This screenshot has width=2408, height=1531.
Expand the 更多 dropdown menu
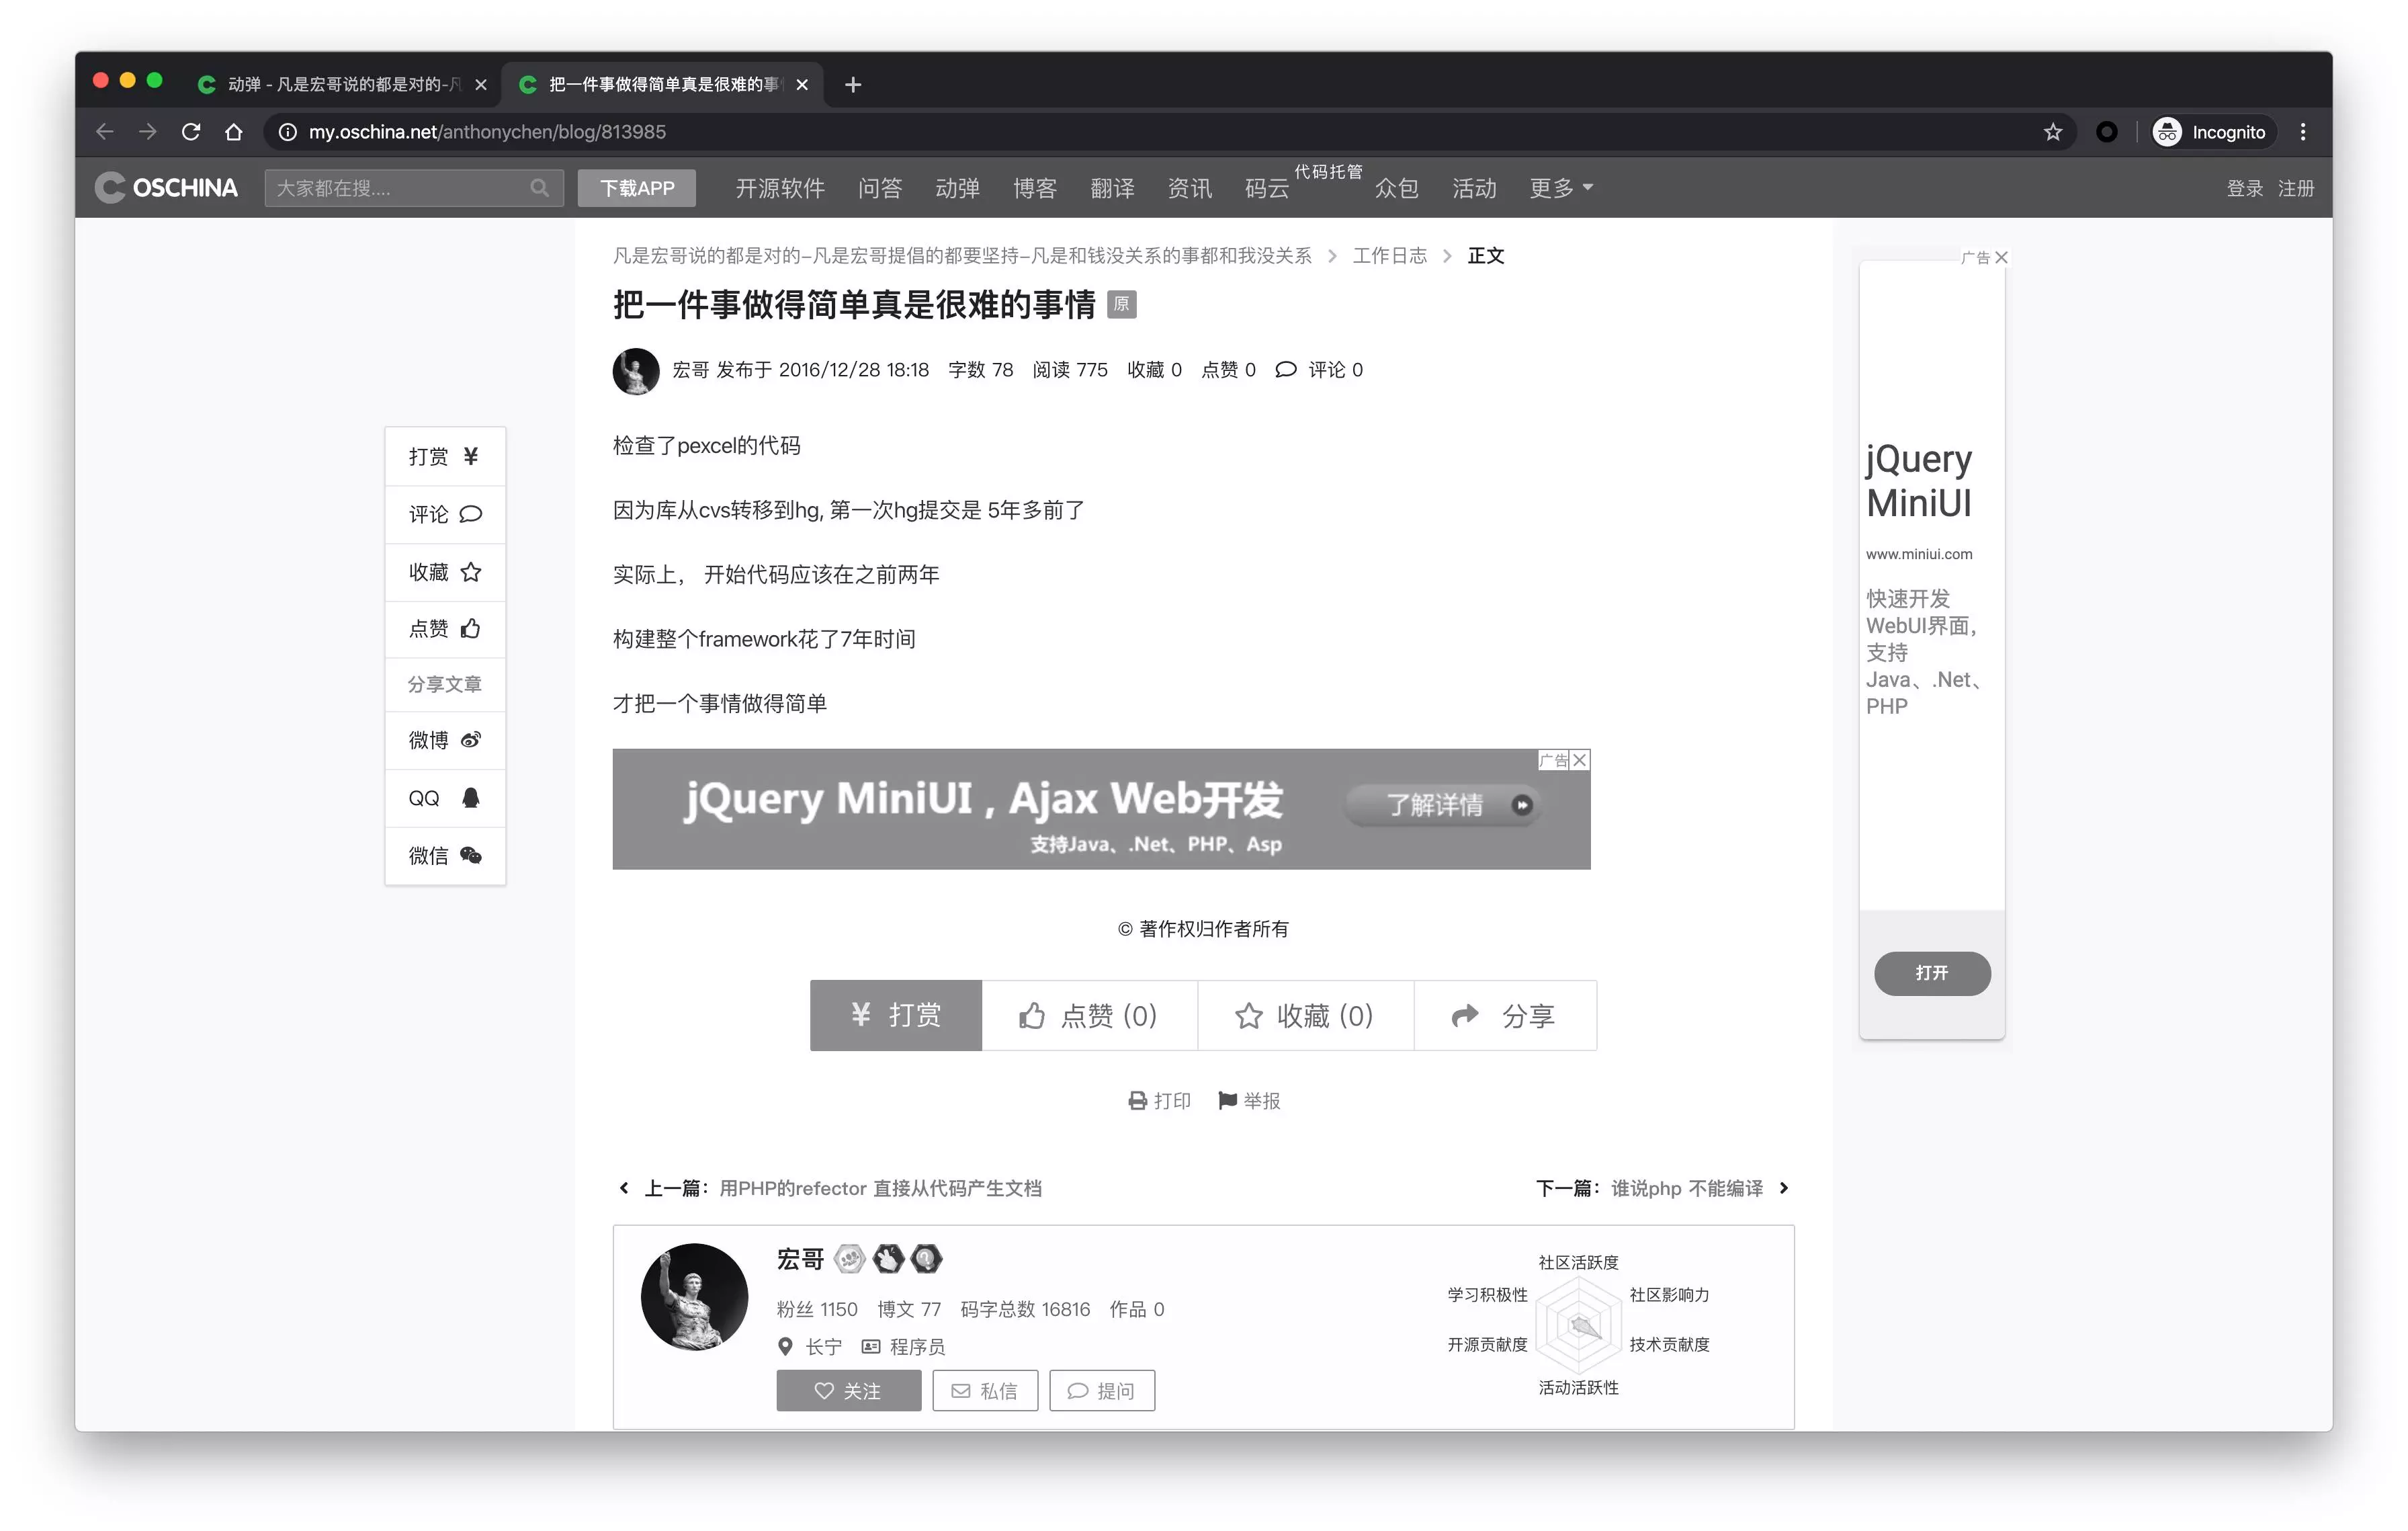(1560, 188)
